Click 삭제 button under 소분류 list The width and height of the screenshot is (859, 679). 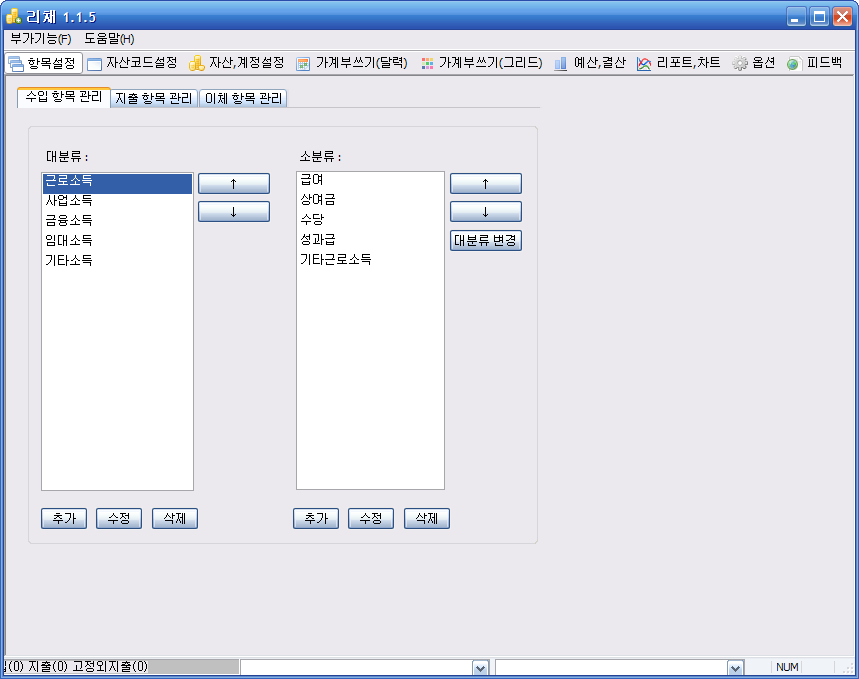coord(427,518)
